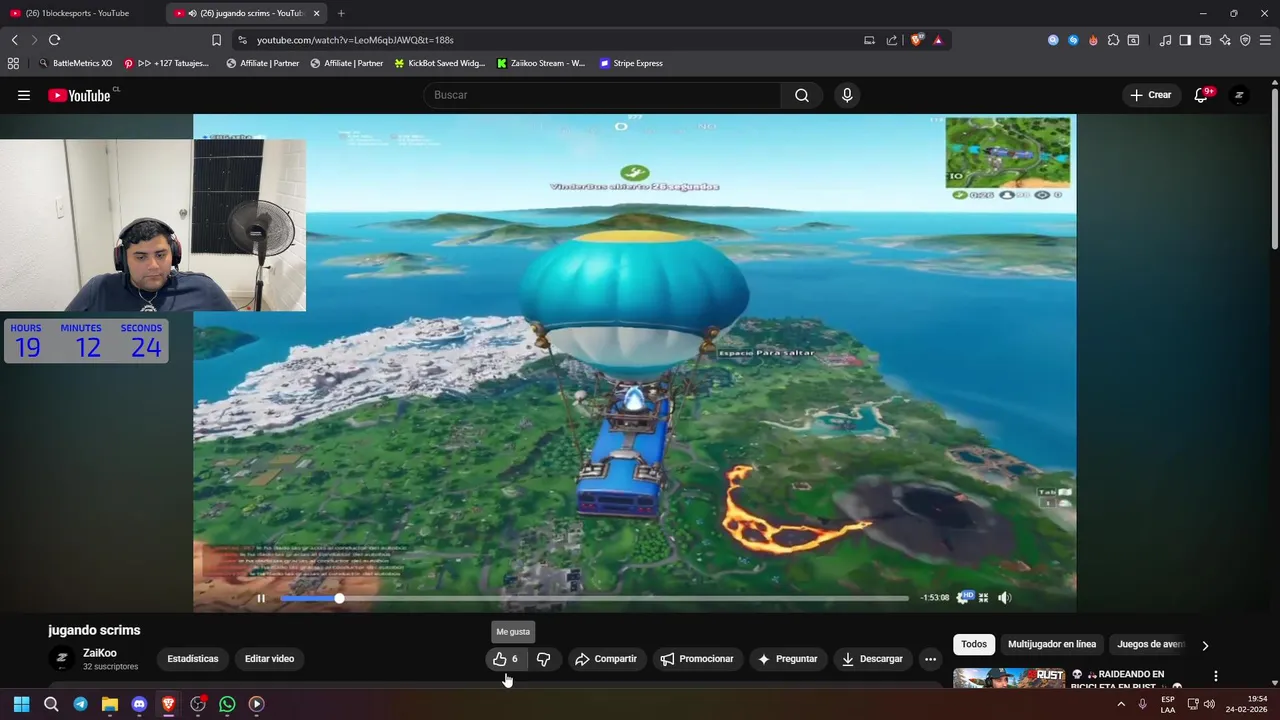Select the jugando scrims browser tab
The width and height of the screenshot is (1280, 720).
coord(246,13)
